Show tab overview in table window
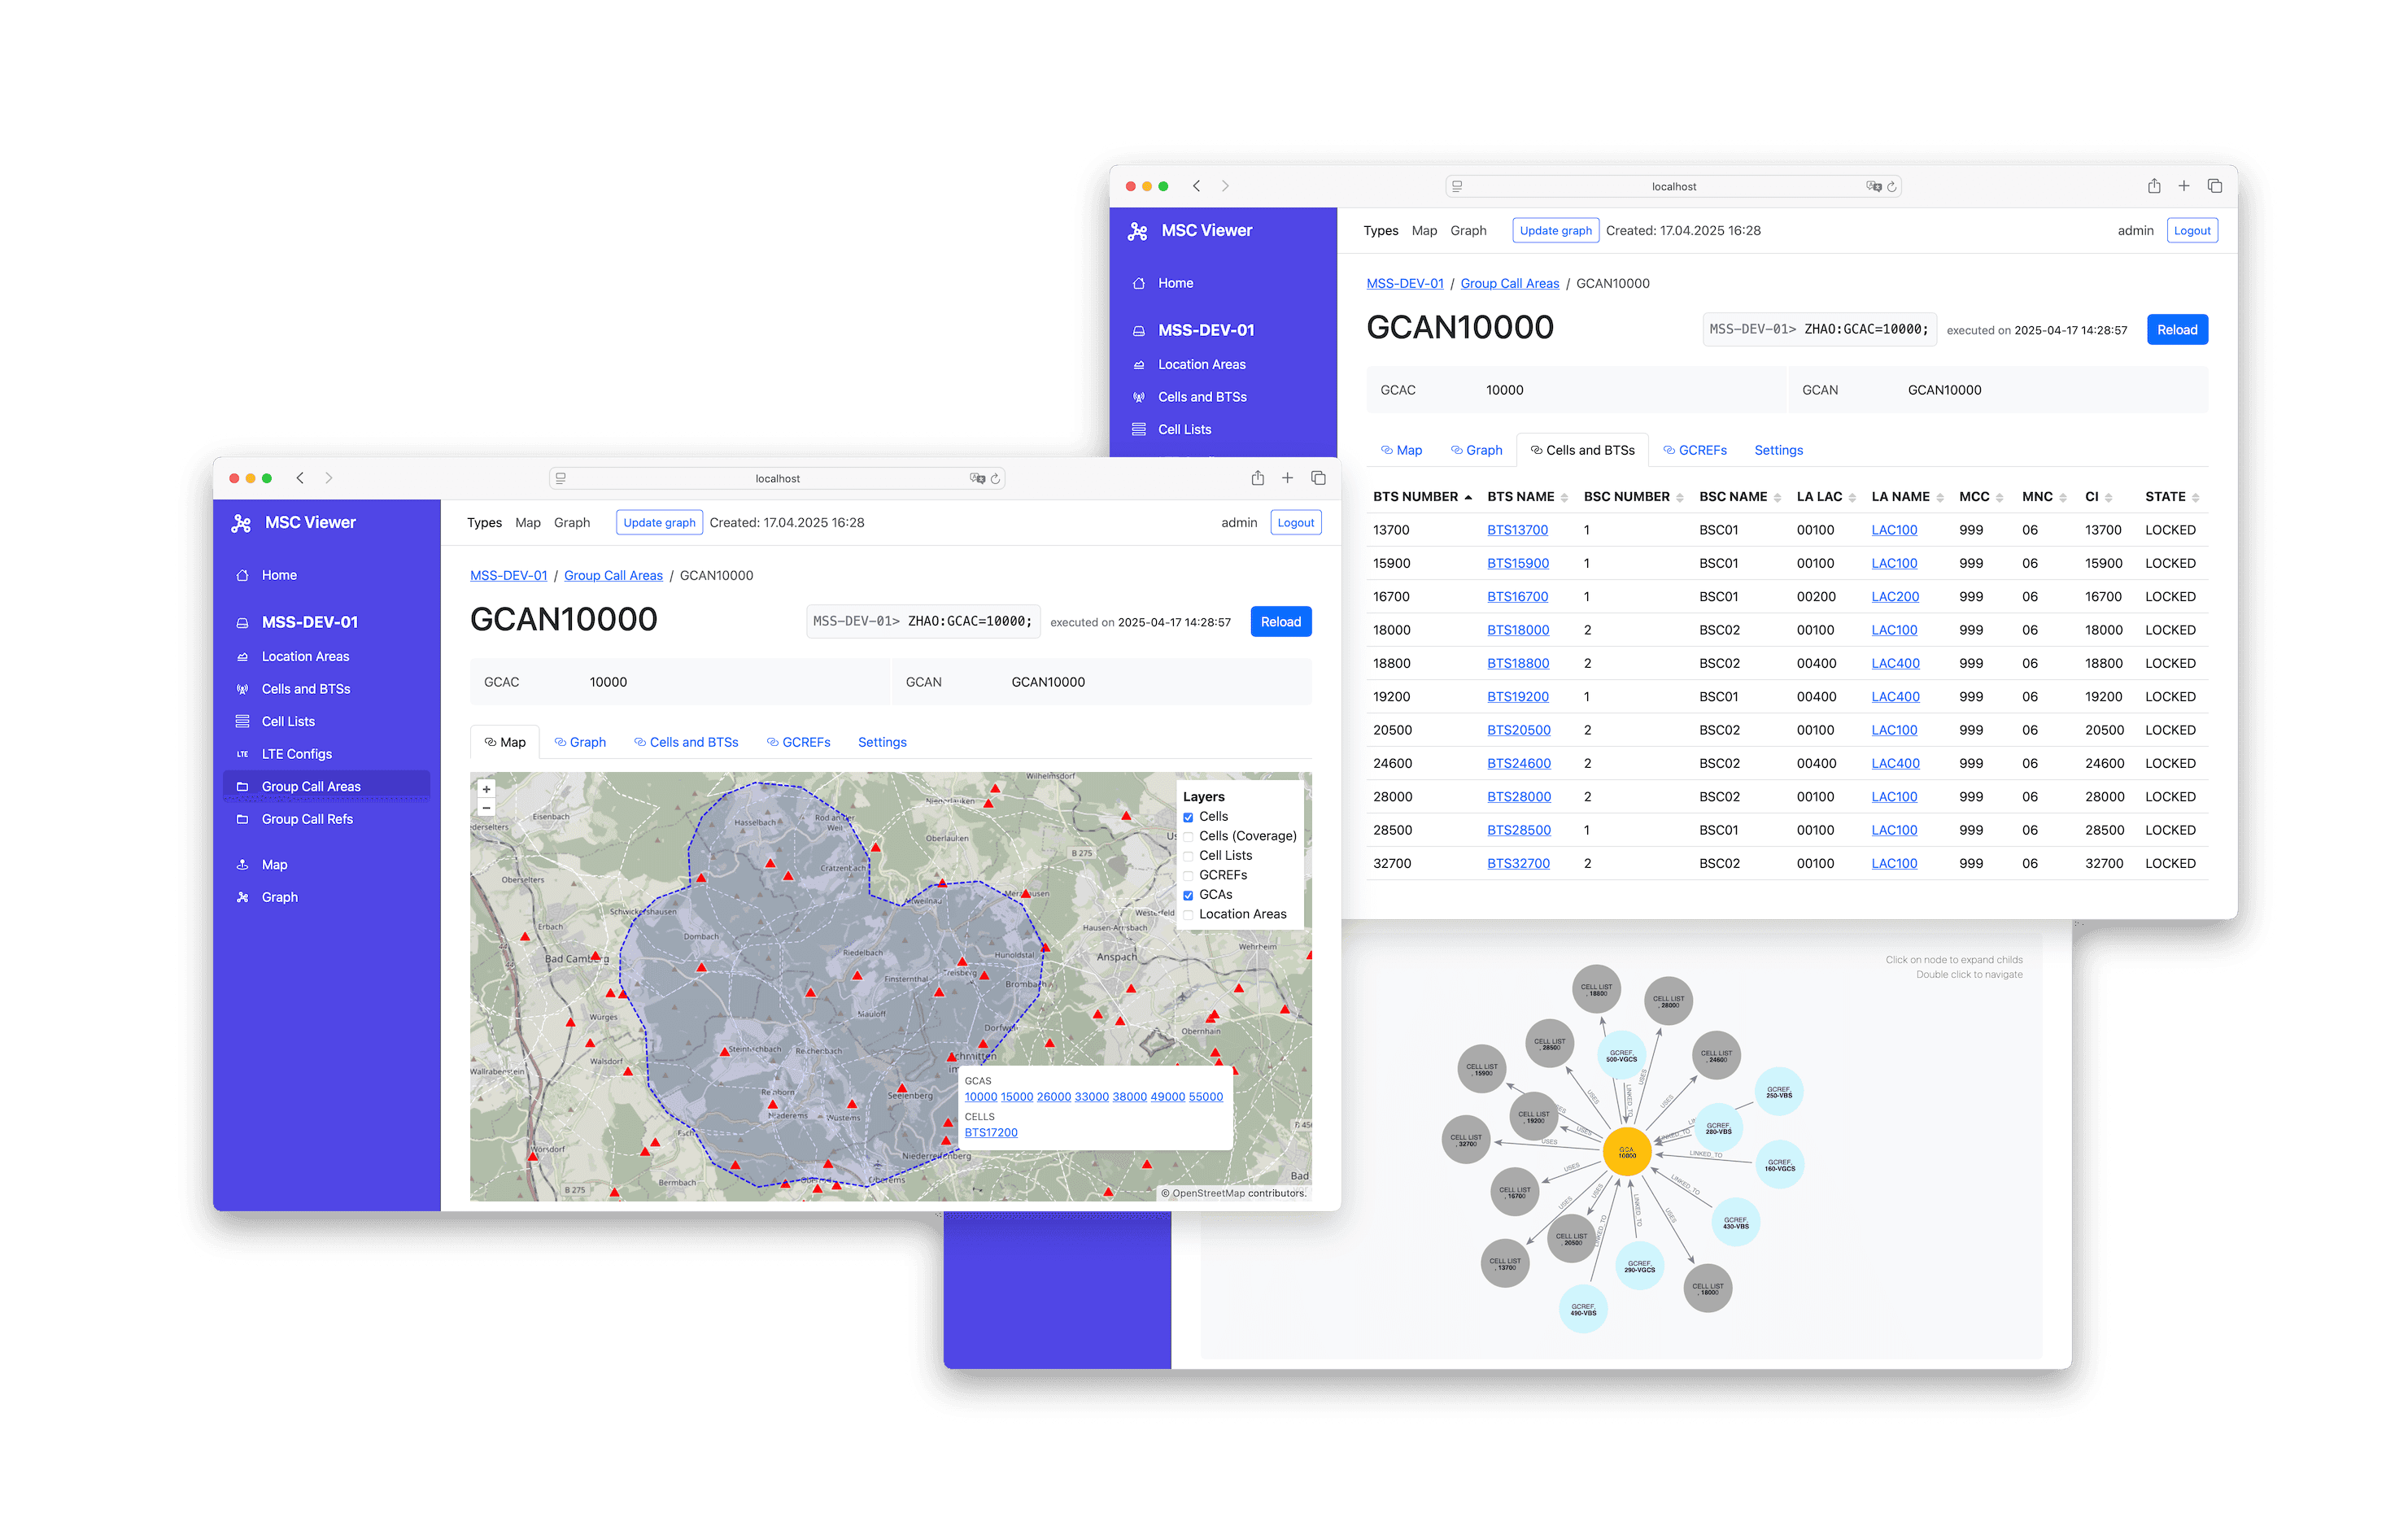 (x=2214, y=186)
